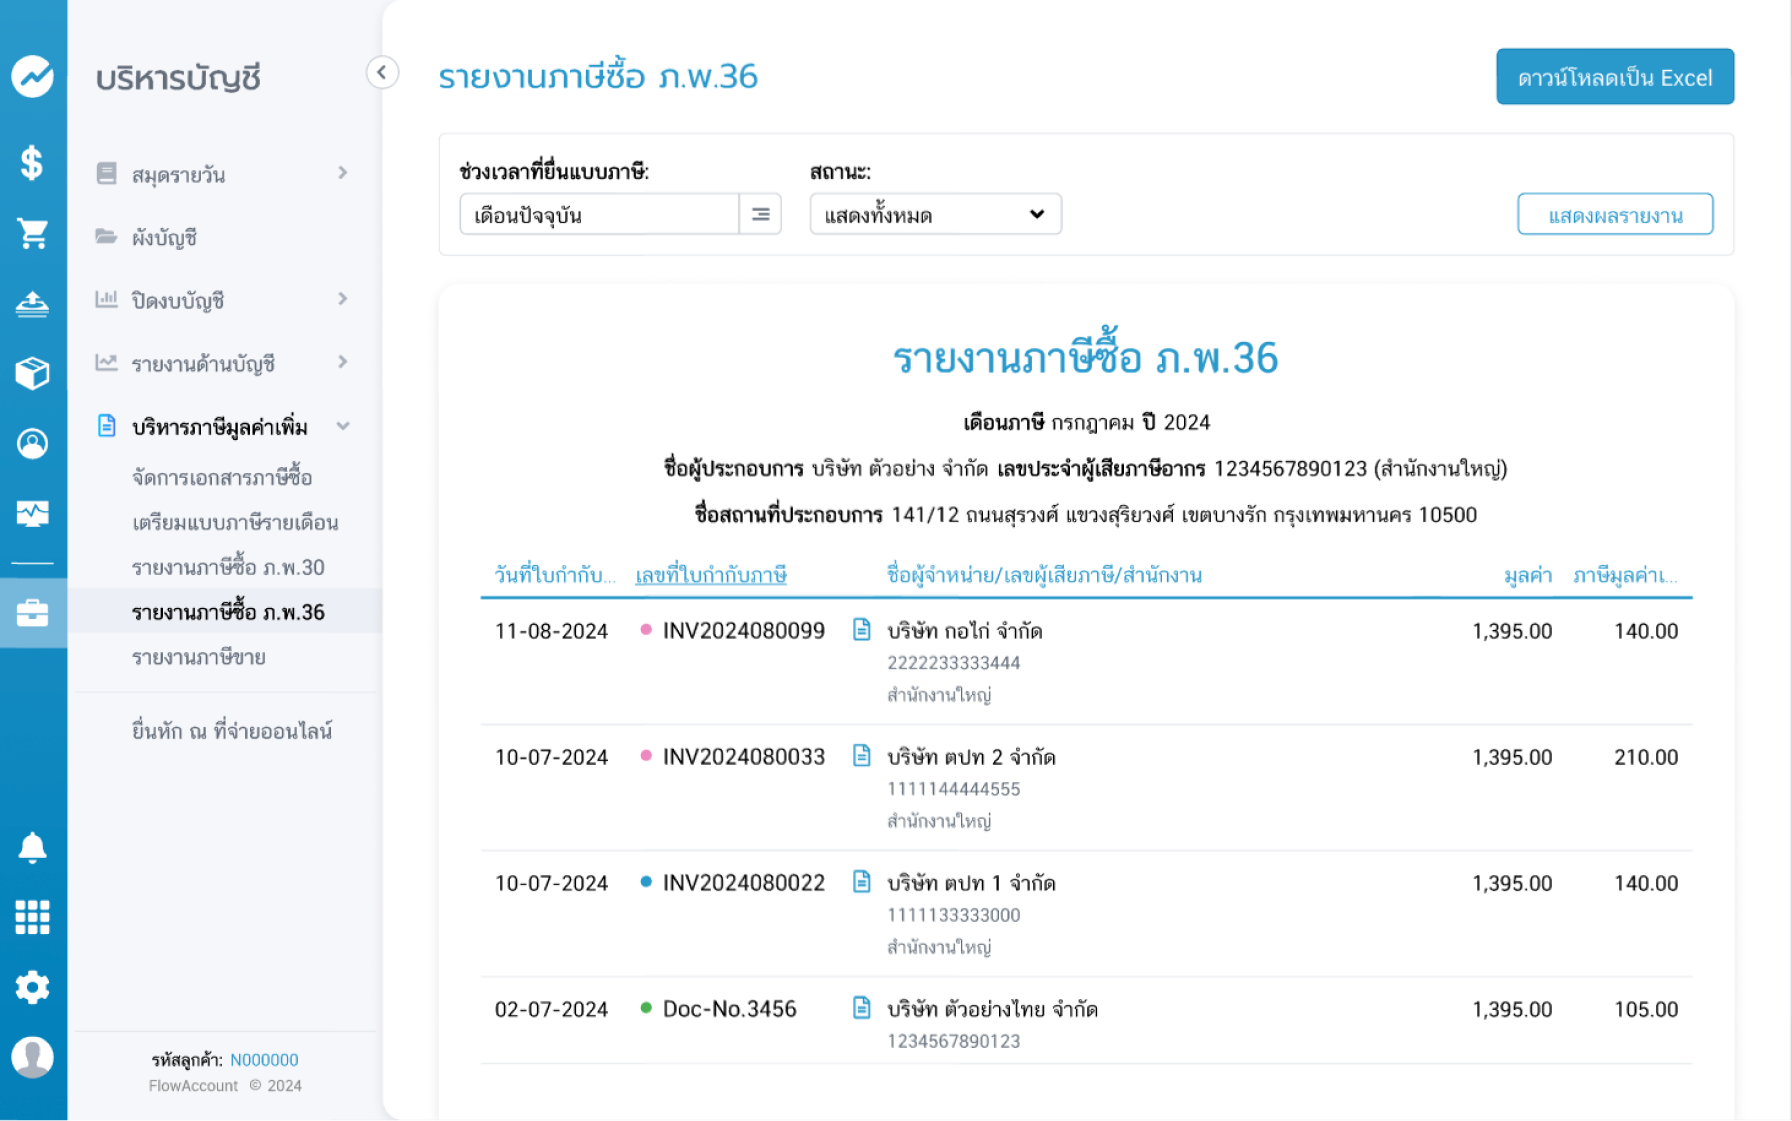Open document icon for INV2024080099

pos(861,630)
